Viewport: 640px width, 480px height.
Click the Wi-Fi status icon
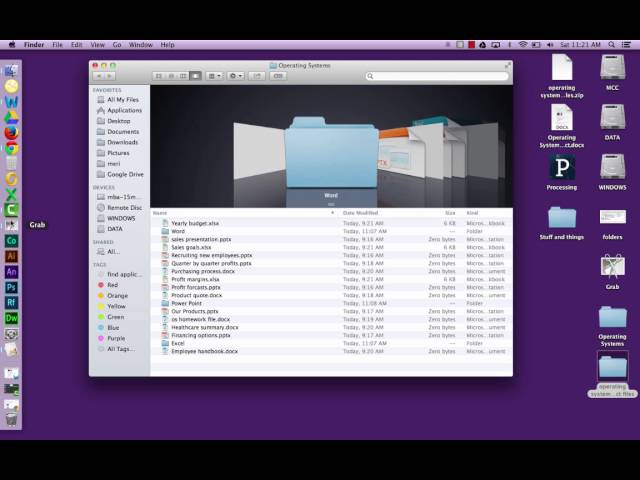(x=523, y=45)
